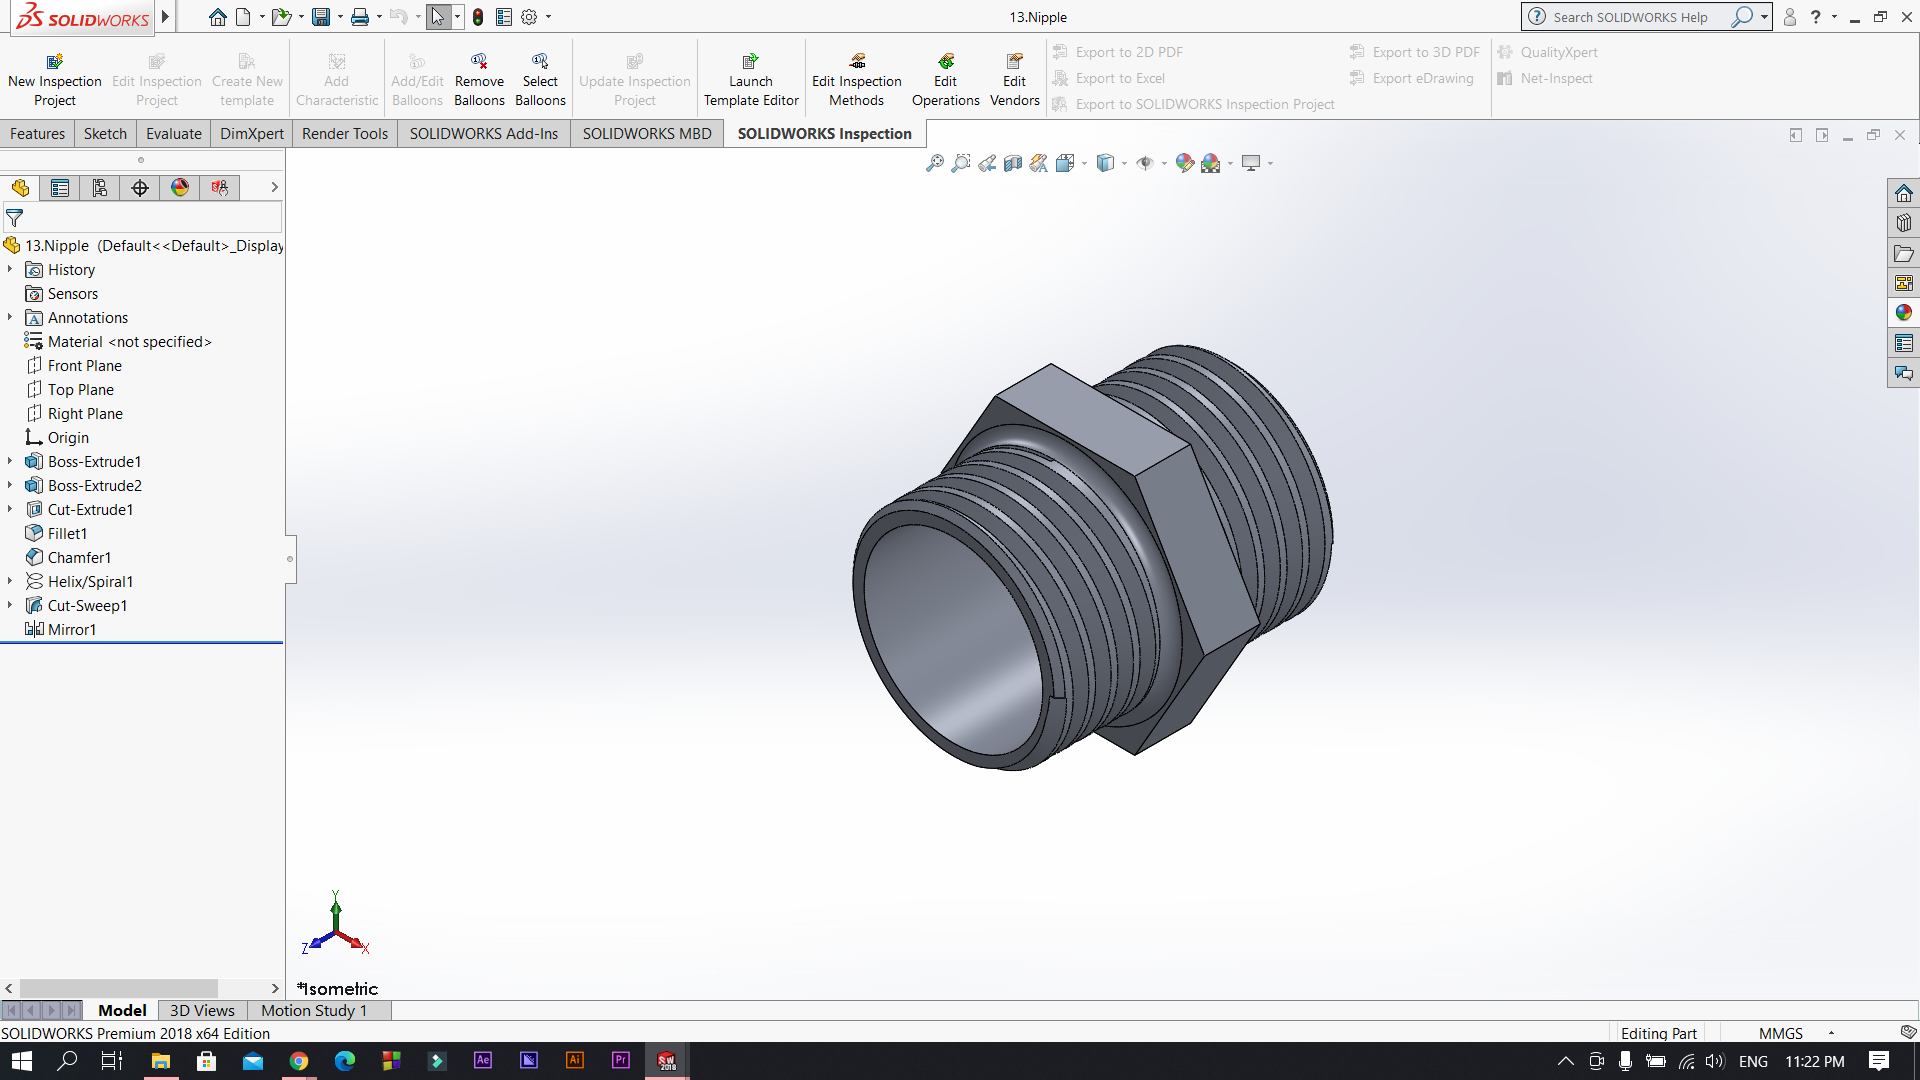Click Select Balloons tool
This screenshot has height=1080, width=1920.
[x=540, y=80]
